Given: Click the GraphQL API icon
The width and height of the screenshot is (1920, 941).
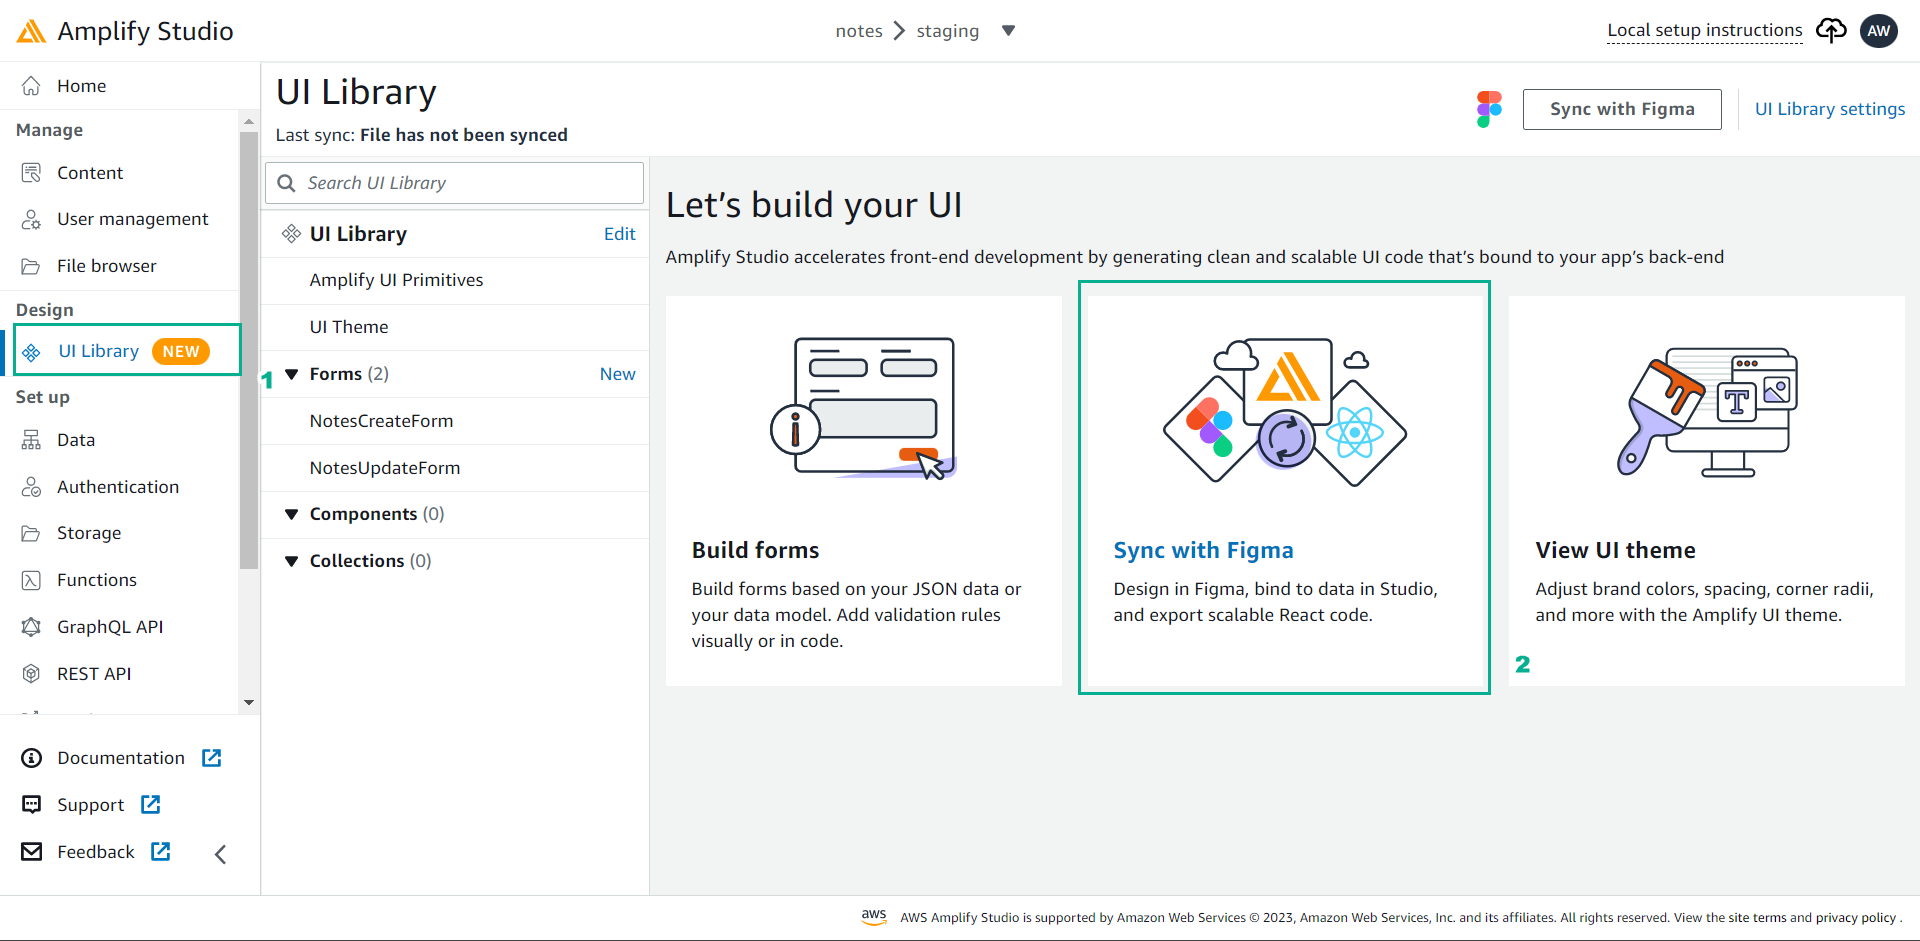Looking at the screenshot, I should pos(31,627).
